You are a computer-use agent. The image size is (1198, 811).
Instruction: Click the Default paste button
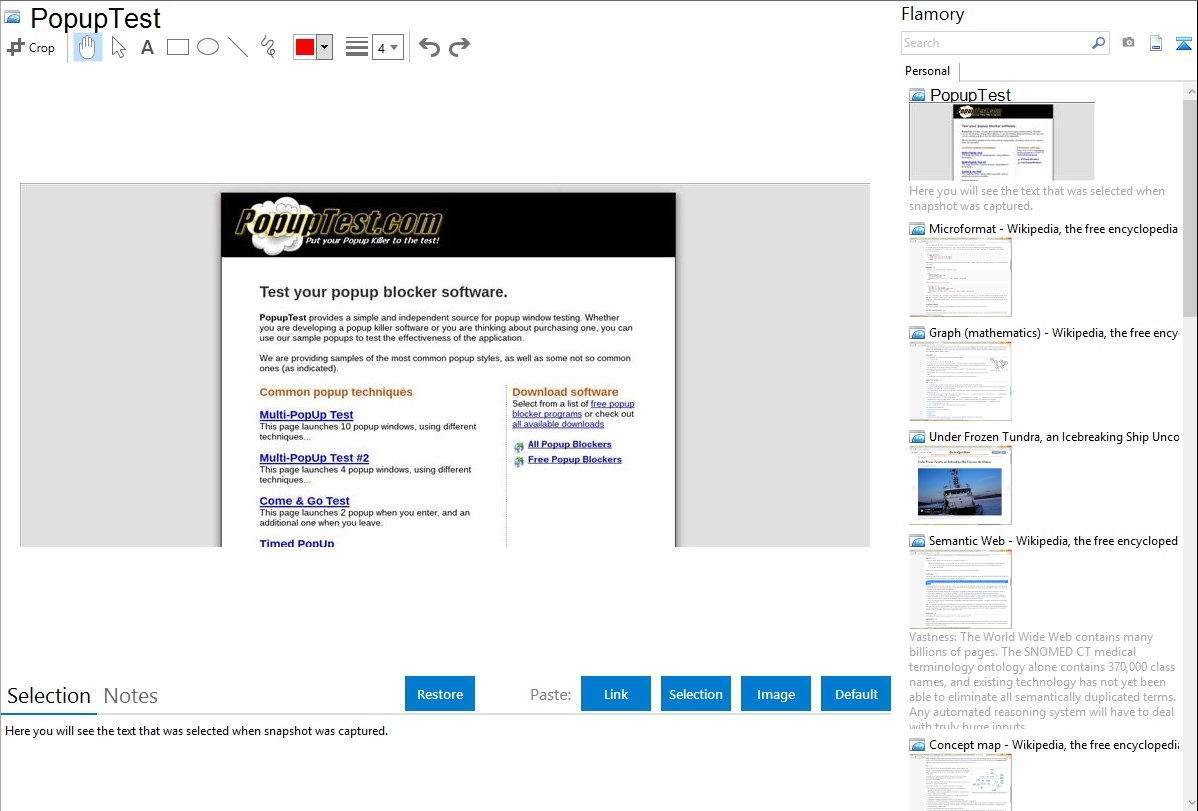(856, 694)
